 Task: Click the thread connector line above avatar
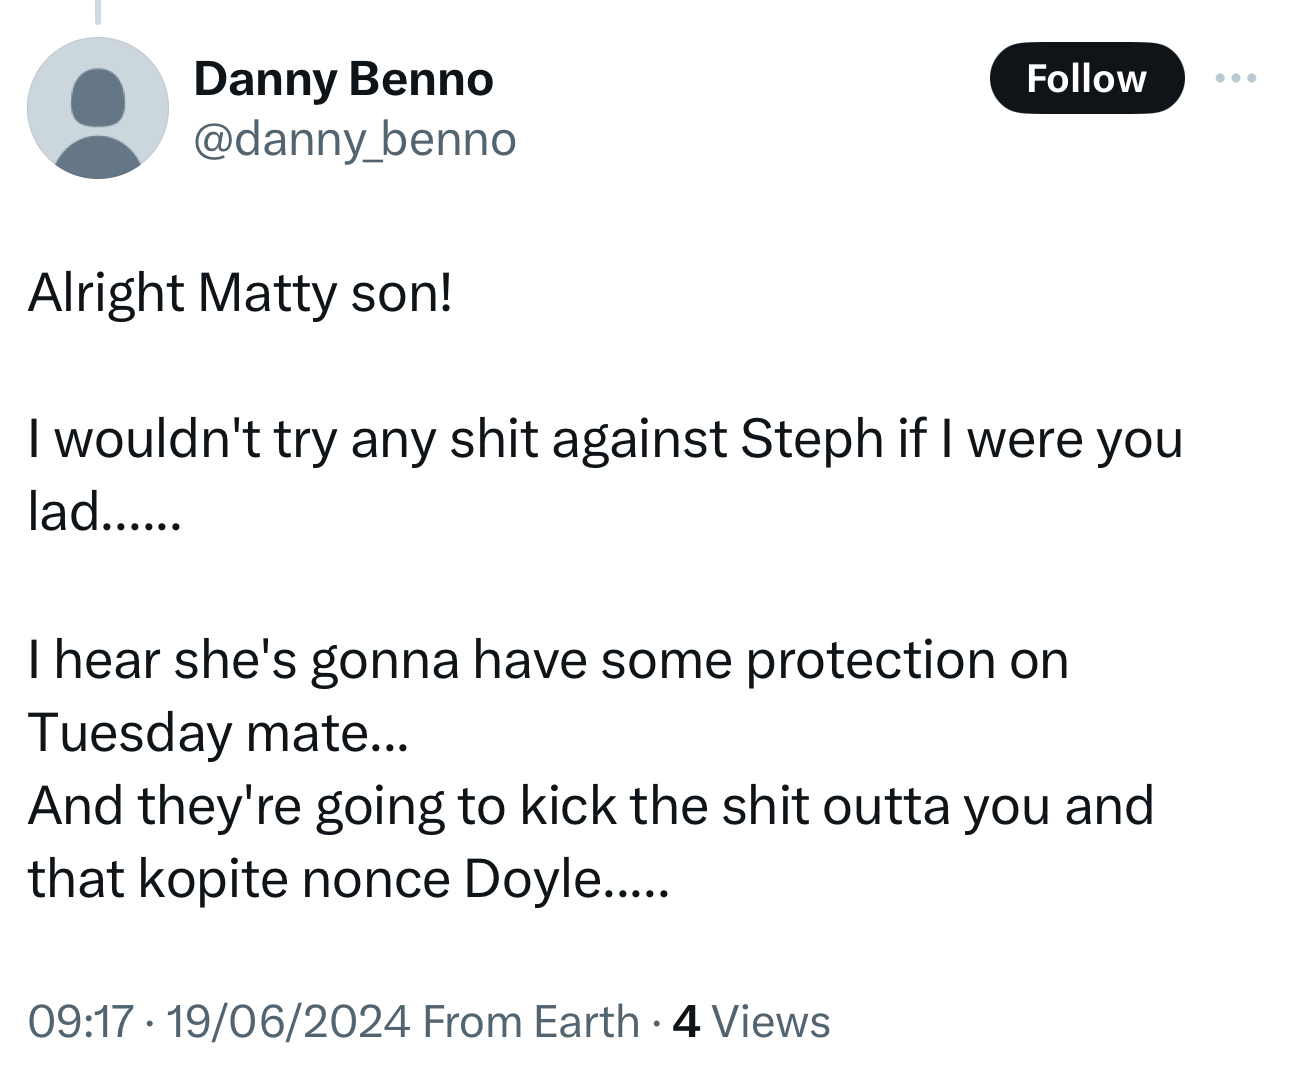tap(98, 12)
